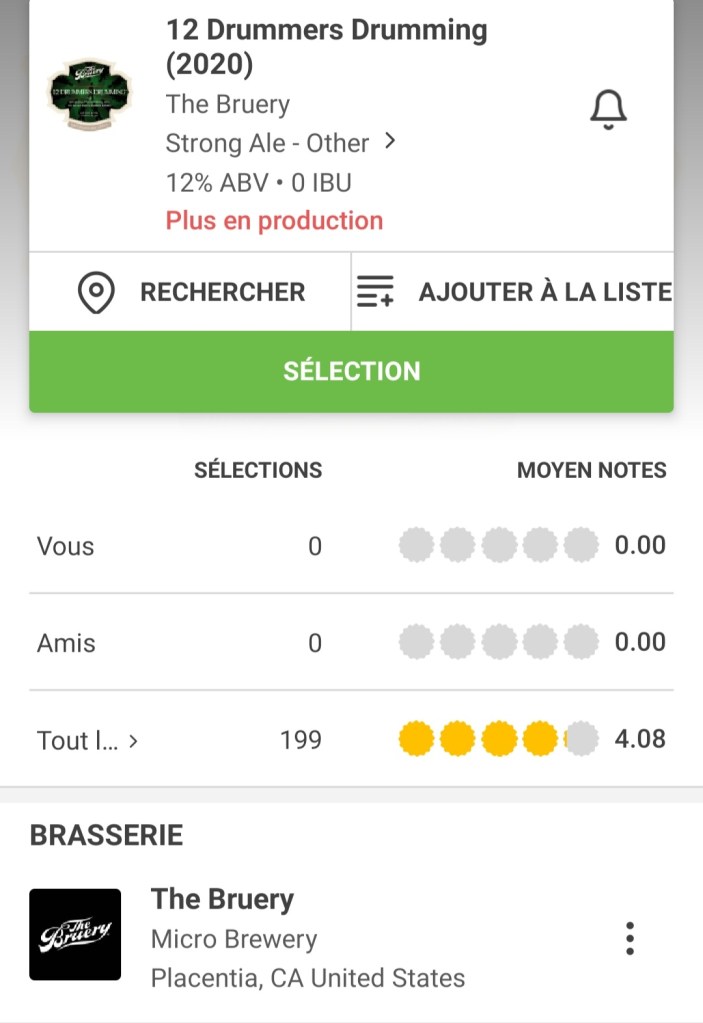Tap The Bruery black logo thumbnail
The height and width of the screenshot is (1023, 703).
click(x=75, y=934)
